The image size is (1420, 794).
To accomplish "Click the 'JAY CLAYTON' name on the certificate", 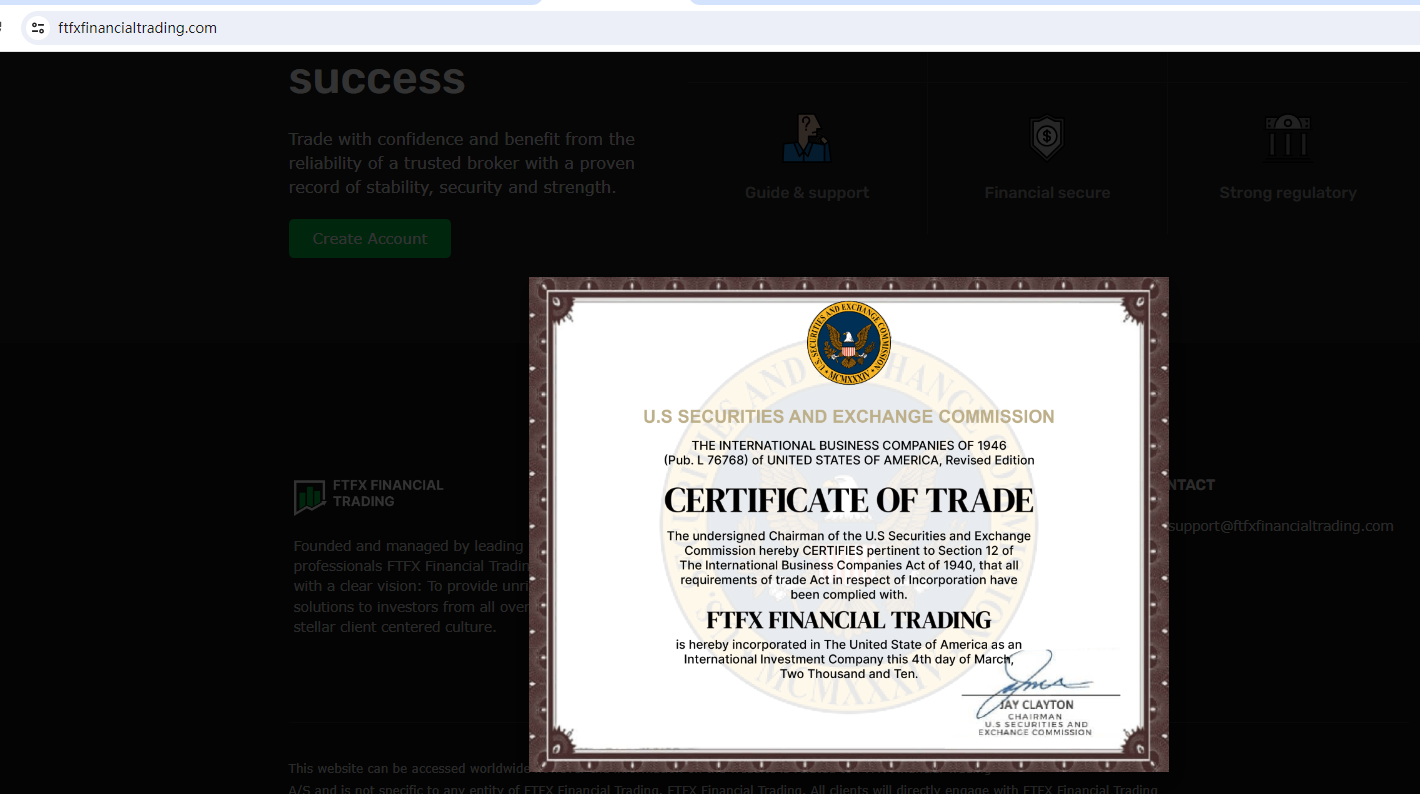I will pos(1036,705).
